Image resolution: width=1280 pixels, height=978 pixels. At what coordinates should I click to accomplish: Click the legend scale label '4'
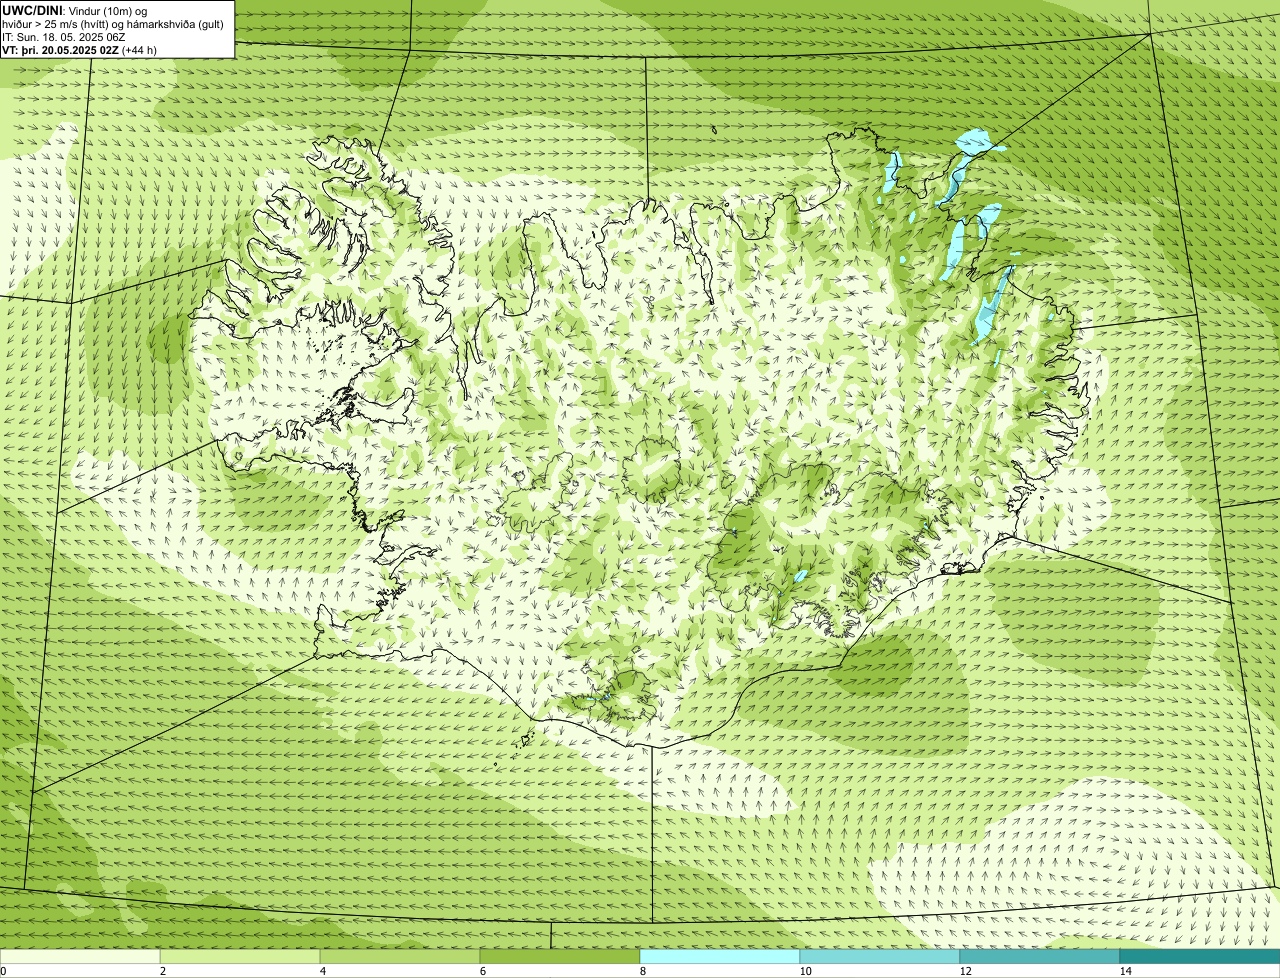coord(322,971)
